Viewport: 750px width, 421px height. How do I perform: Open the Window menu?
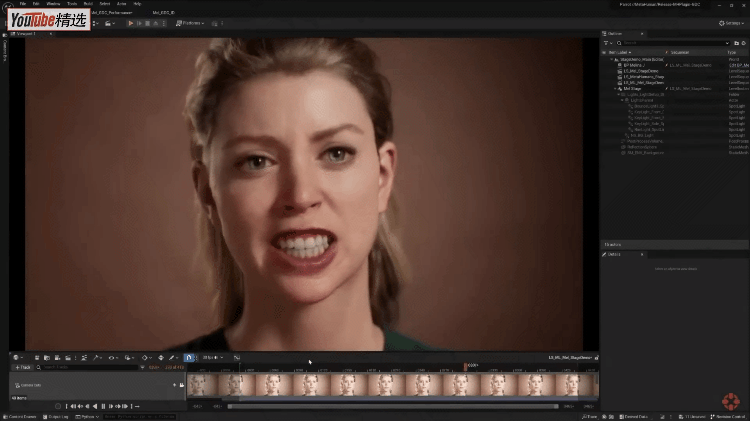53,3
